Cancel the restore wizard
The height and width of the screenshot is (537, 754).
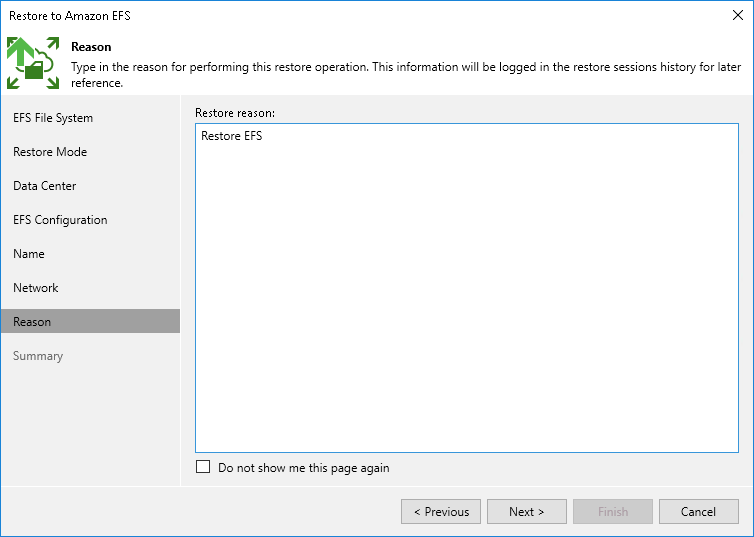698,512
